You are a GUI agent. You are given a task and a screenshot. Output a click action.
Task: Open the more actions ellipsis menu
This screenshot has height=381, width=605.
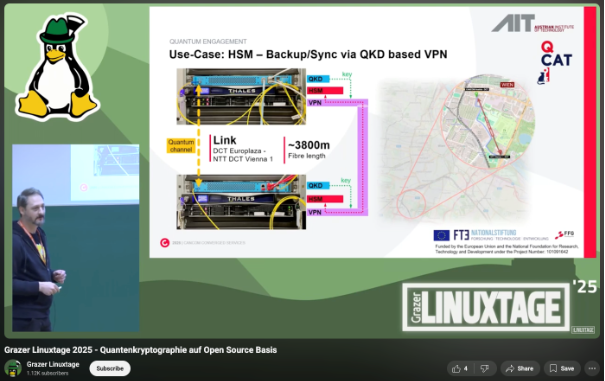[x=592, y=369]
